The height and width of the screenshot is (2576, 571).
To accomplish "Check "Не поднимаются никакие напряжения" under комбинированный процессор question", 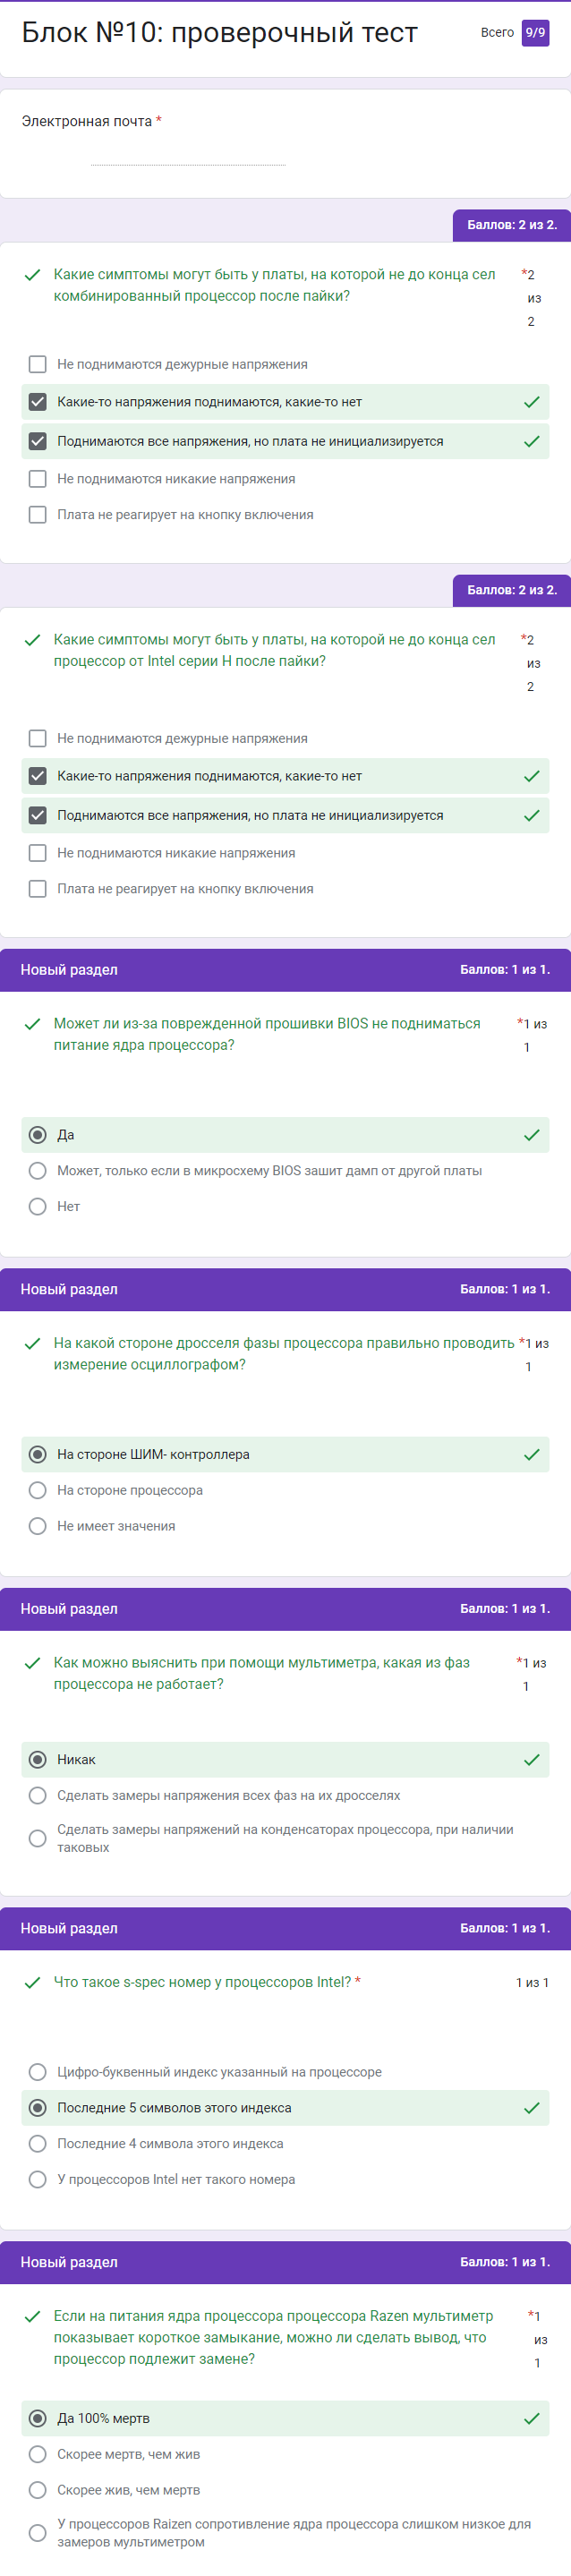I will pos(38,479).
